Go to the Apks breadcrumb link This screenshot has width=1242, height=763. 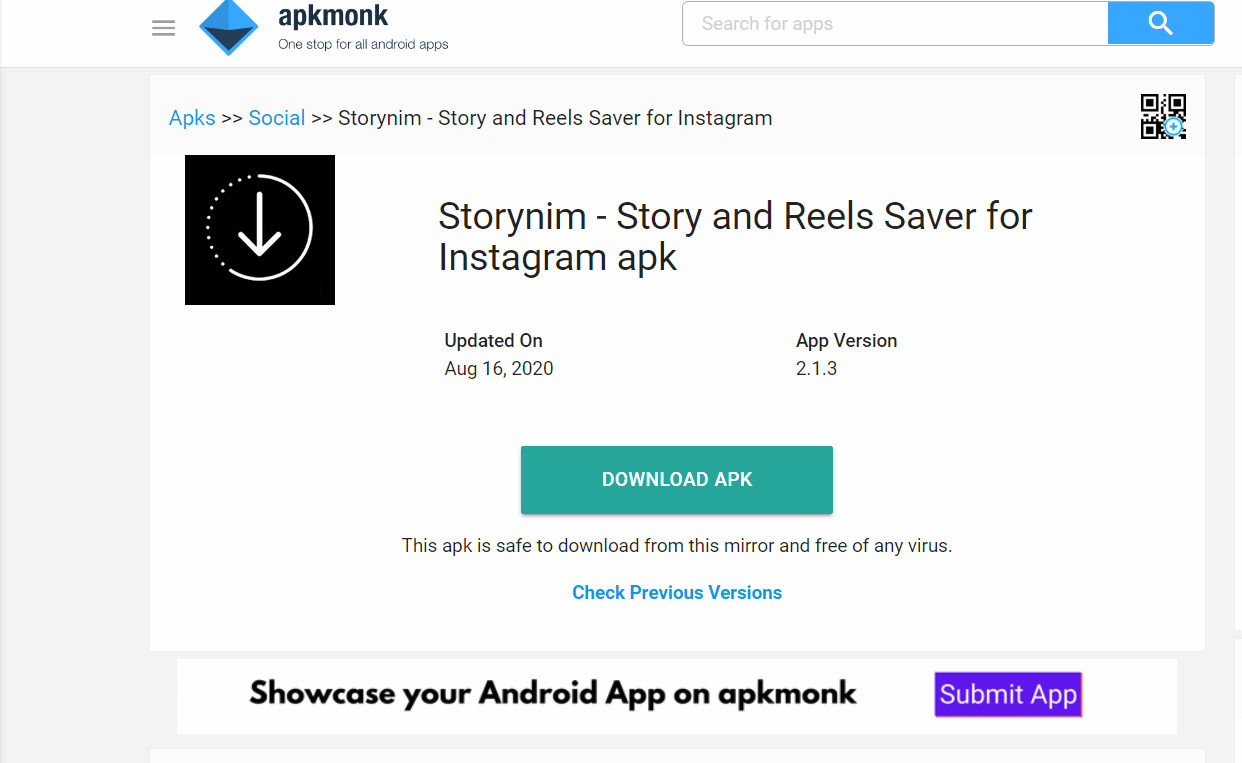(192, 118)
